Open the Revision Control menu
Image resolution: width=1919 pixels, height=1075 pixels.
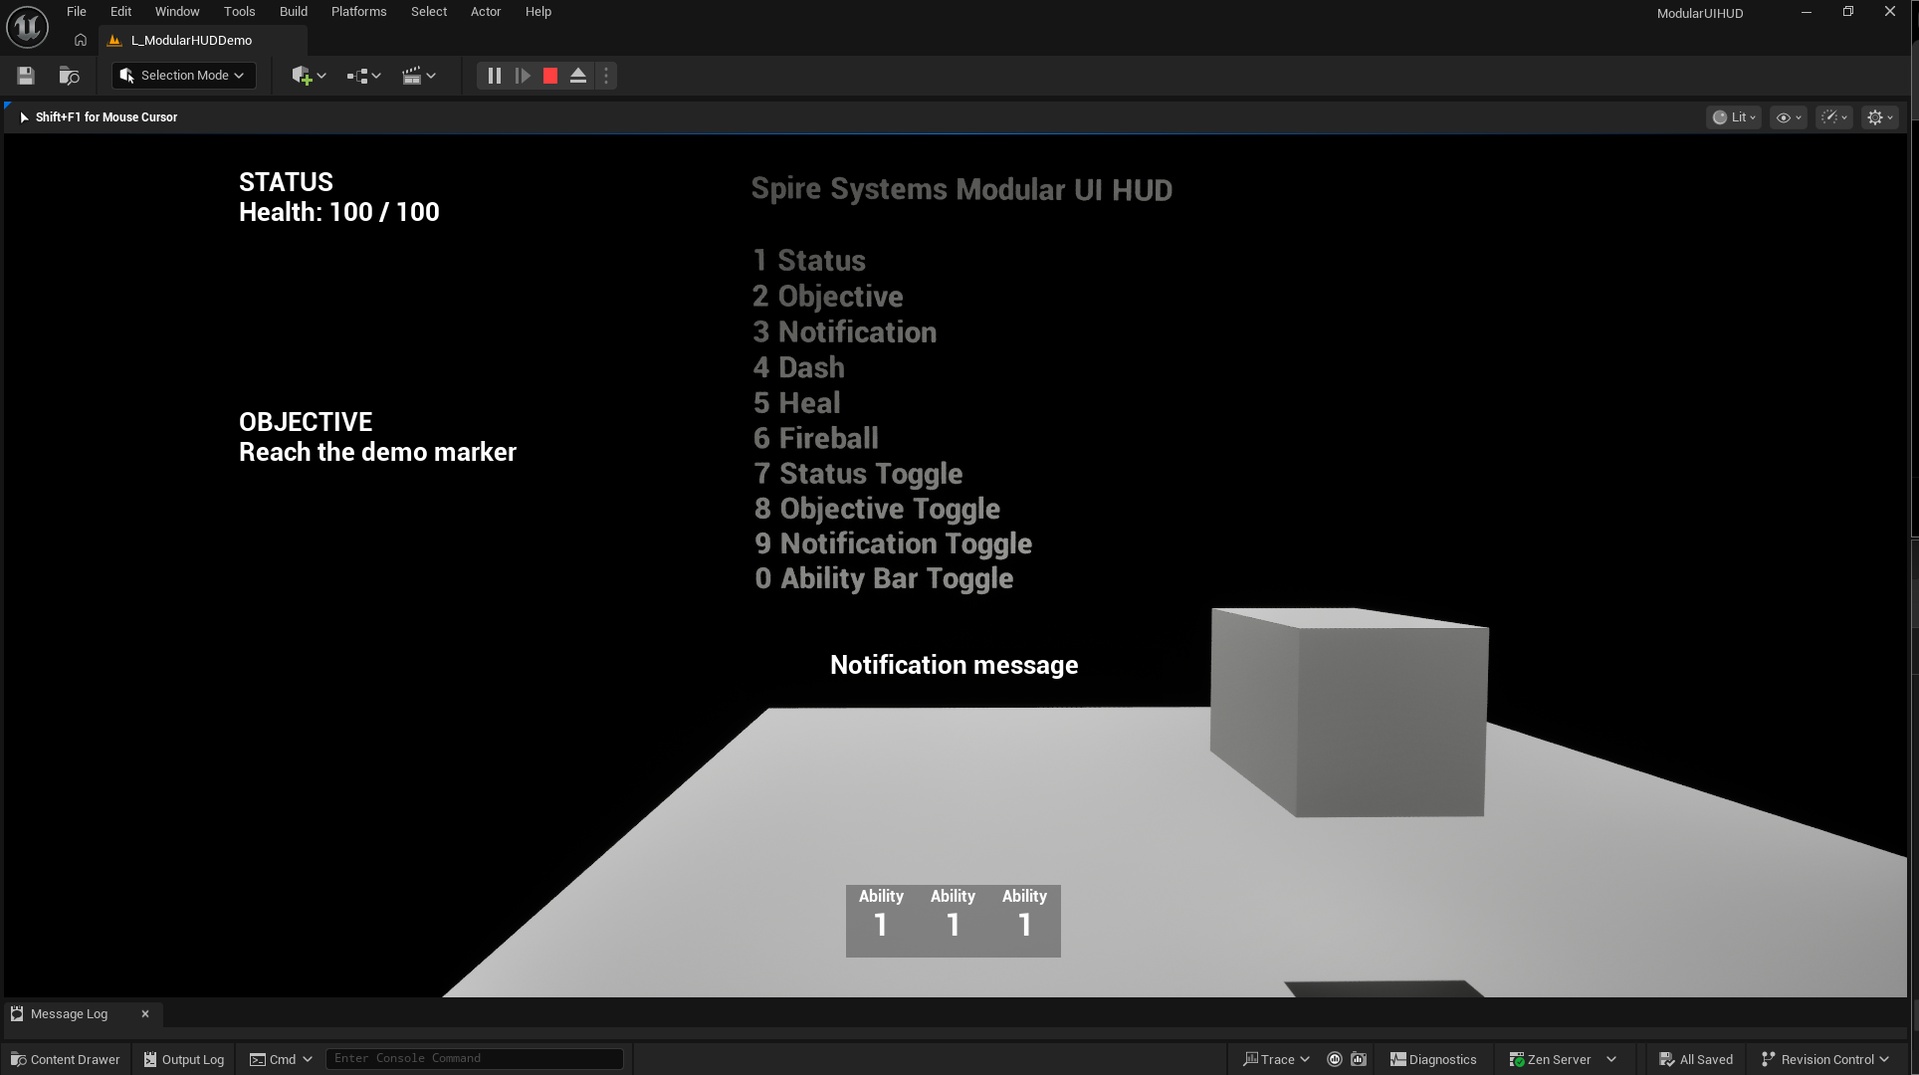click(x=1825, y=1060)
